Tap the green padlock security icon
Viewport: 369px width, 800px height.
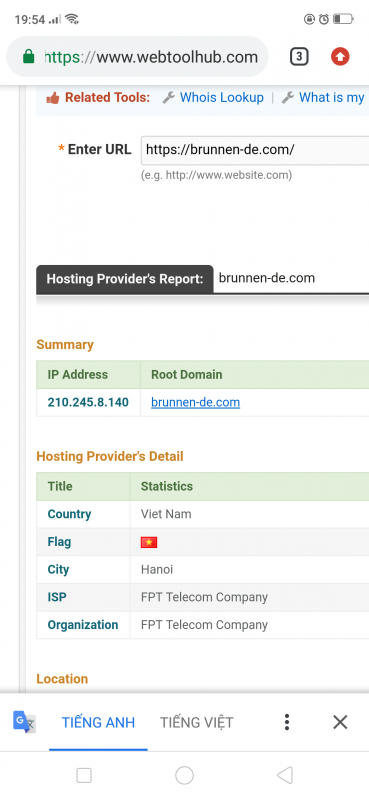(x=29, y=57)
